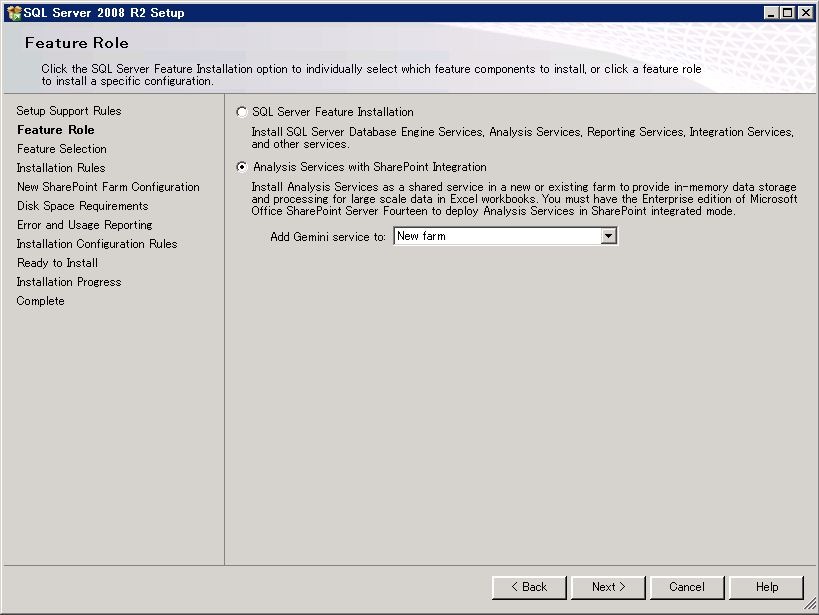Select the bold Feature Role step in sidebar

[x=56, y=130]
